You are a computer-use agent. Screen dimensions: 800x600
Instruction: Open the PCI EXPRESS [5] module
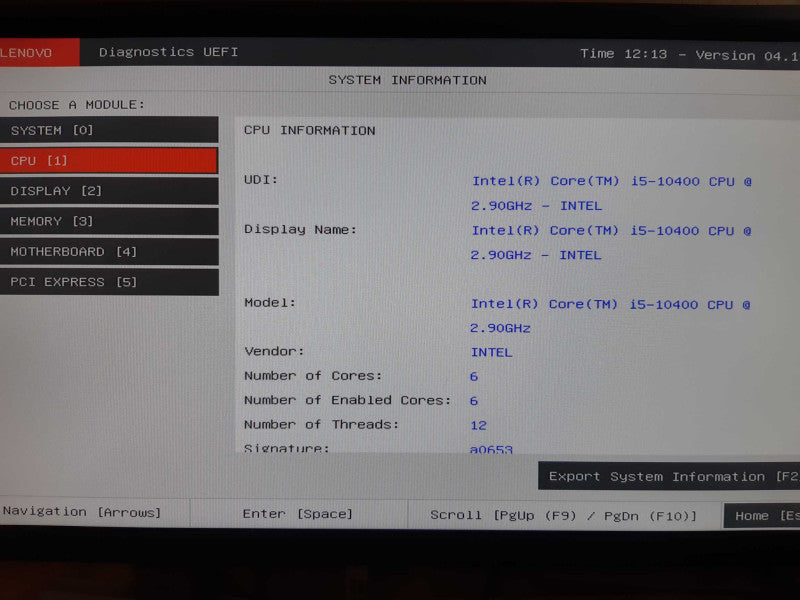109,282
